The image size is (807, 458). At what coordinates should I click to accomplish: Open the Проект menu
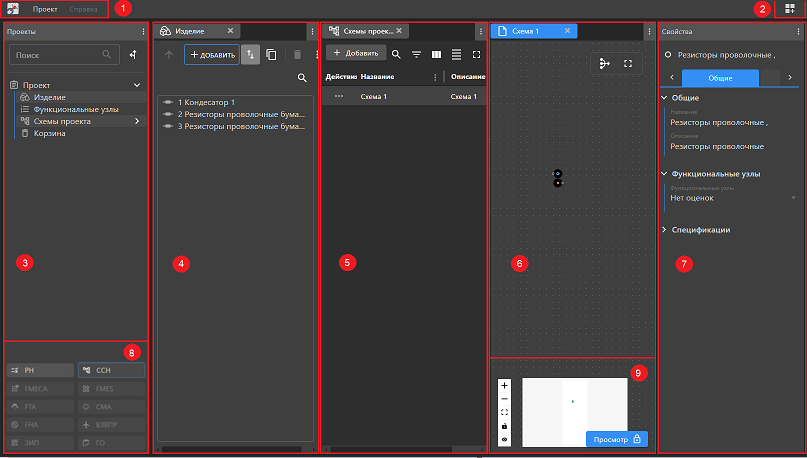click(44, 9)
